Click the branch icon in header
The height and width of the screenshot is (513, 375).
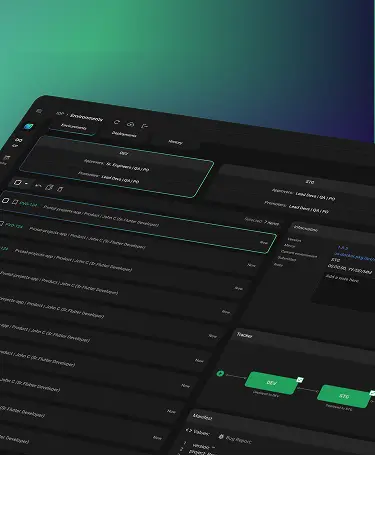click(144, 126)
